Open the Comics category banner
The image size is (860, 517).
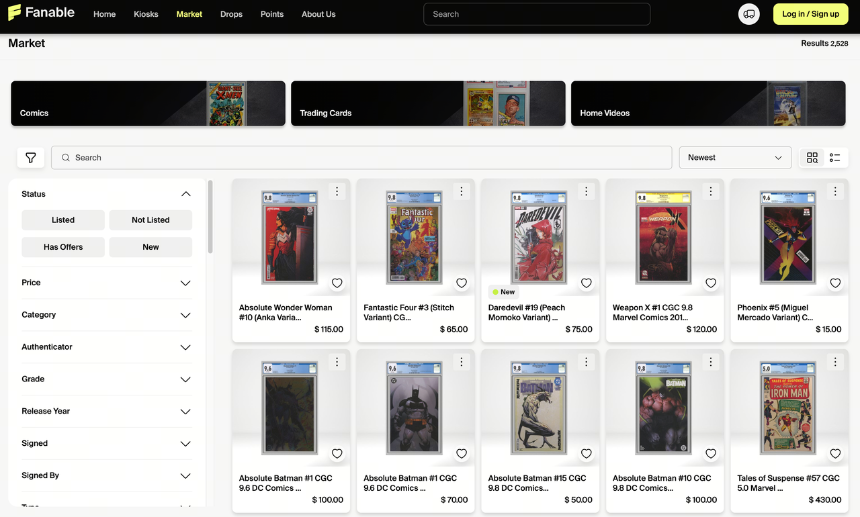pos(148,104)
